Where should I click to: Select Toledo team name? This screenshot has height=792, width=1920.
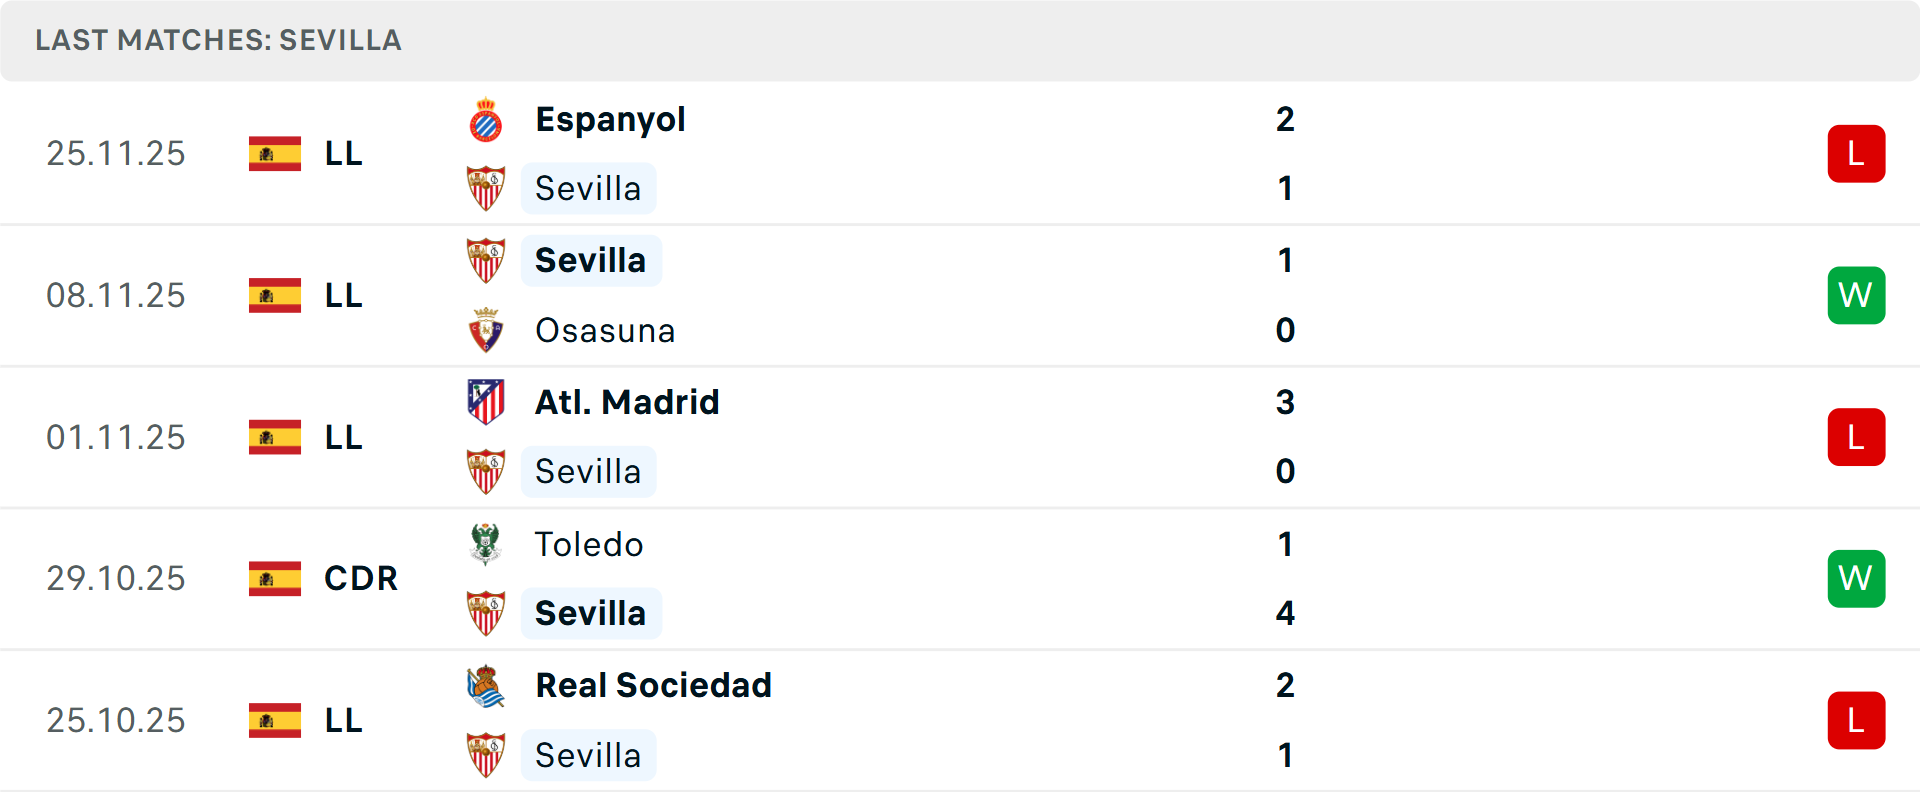[589, 545]
